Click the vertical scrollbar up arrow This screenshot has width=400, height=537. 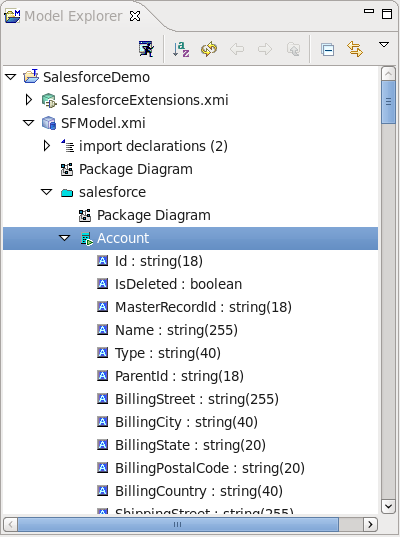(x=388, y=74)
